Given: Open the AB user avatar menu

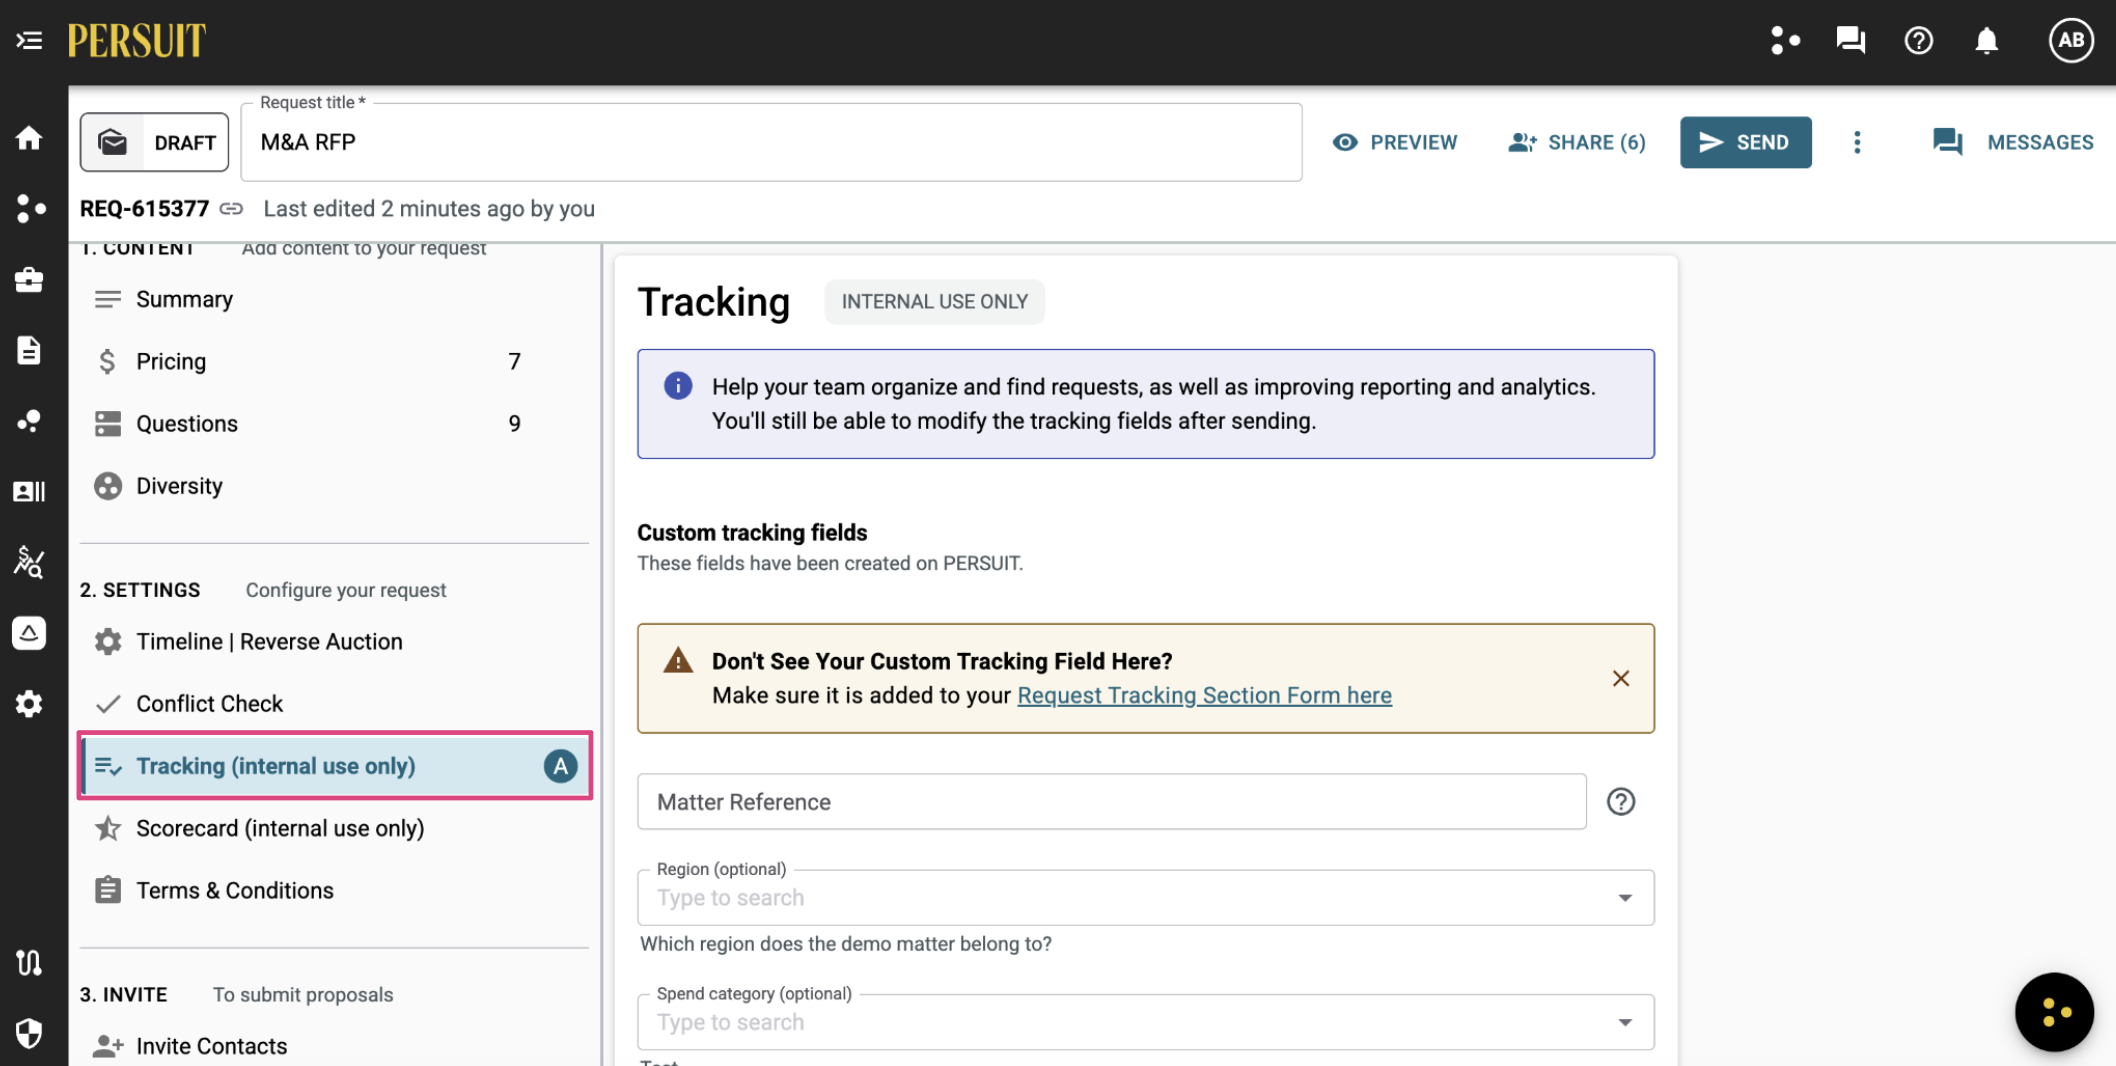Looking at the screenshot, I should click(x=2071, y=41).
